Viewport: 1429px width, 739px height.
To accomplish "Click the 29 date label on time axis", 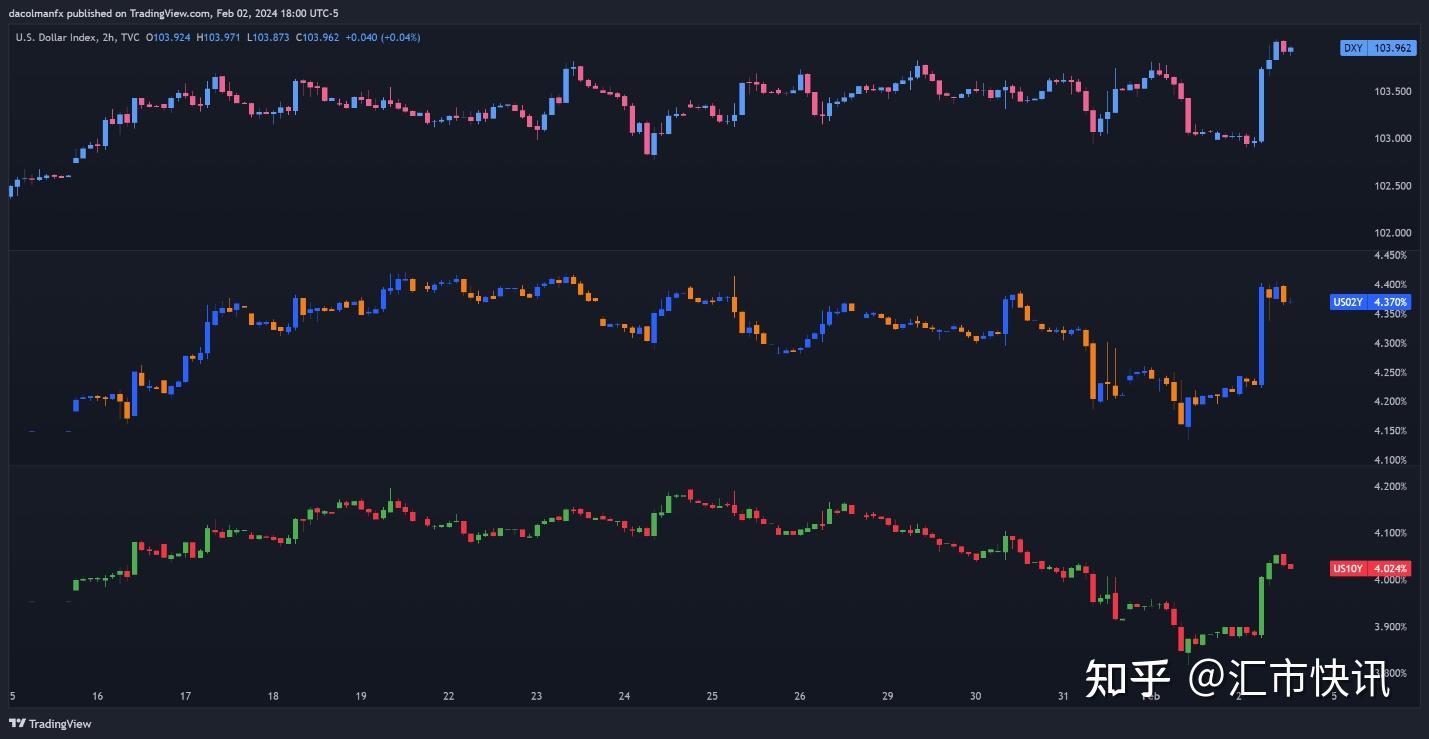I will coord(887,696).
